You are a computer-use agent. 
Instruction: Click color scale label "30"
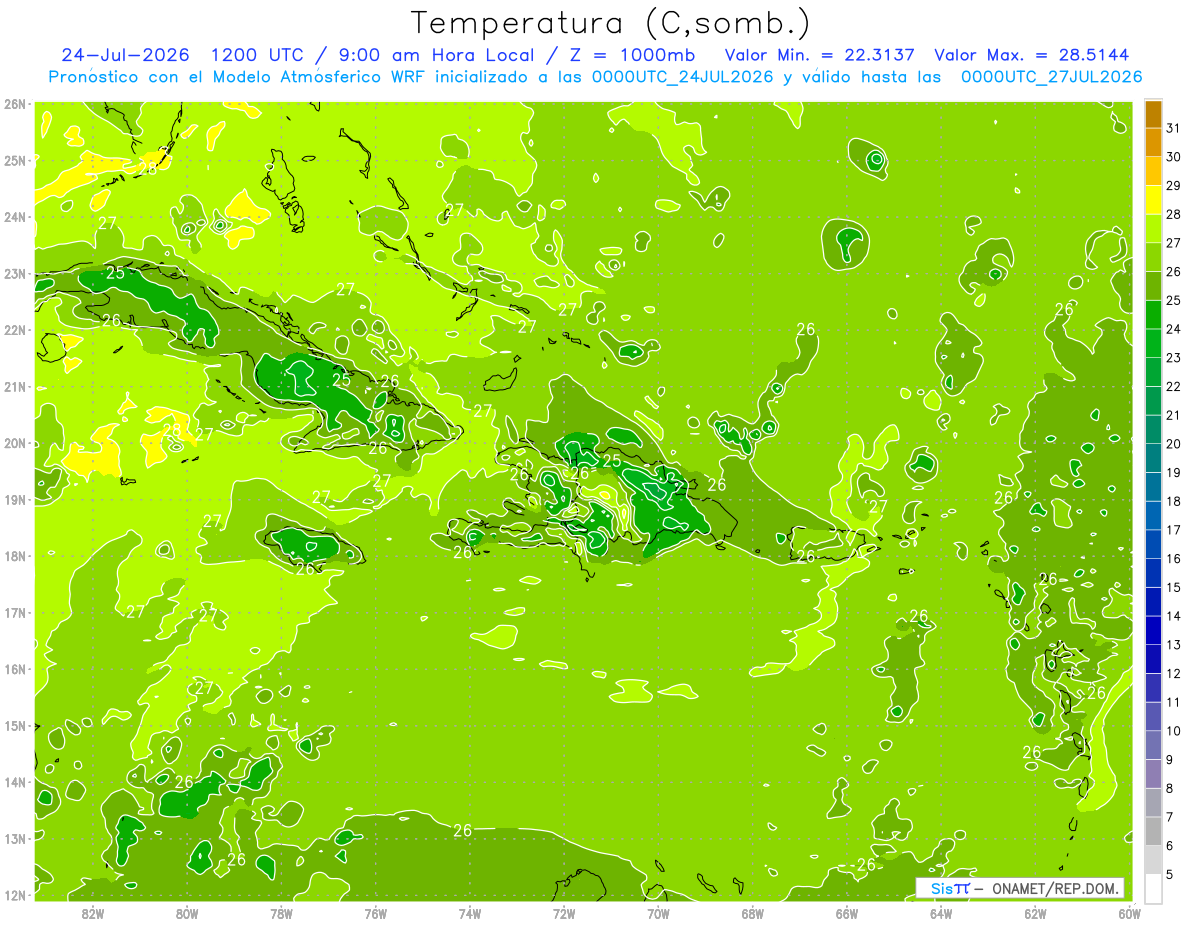click(x=1173, y=157)
